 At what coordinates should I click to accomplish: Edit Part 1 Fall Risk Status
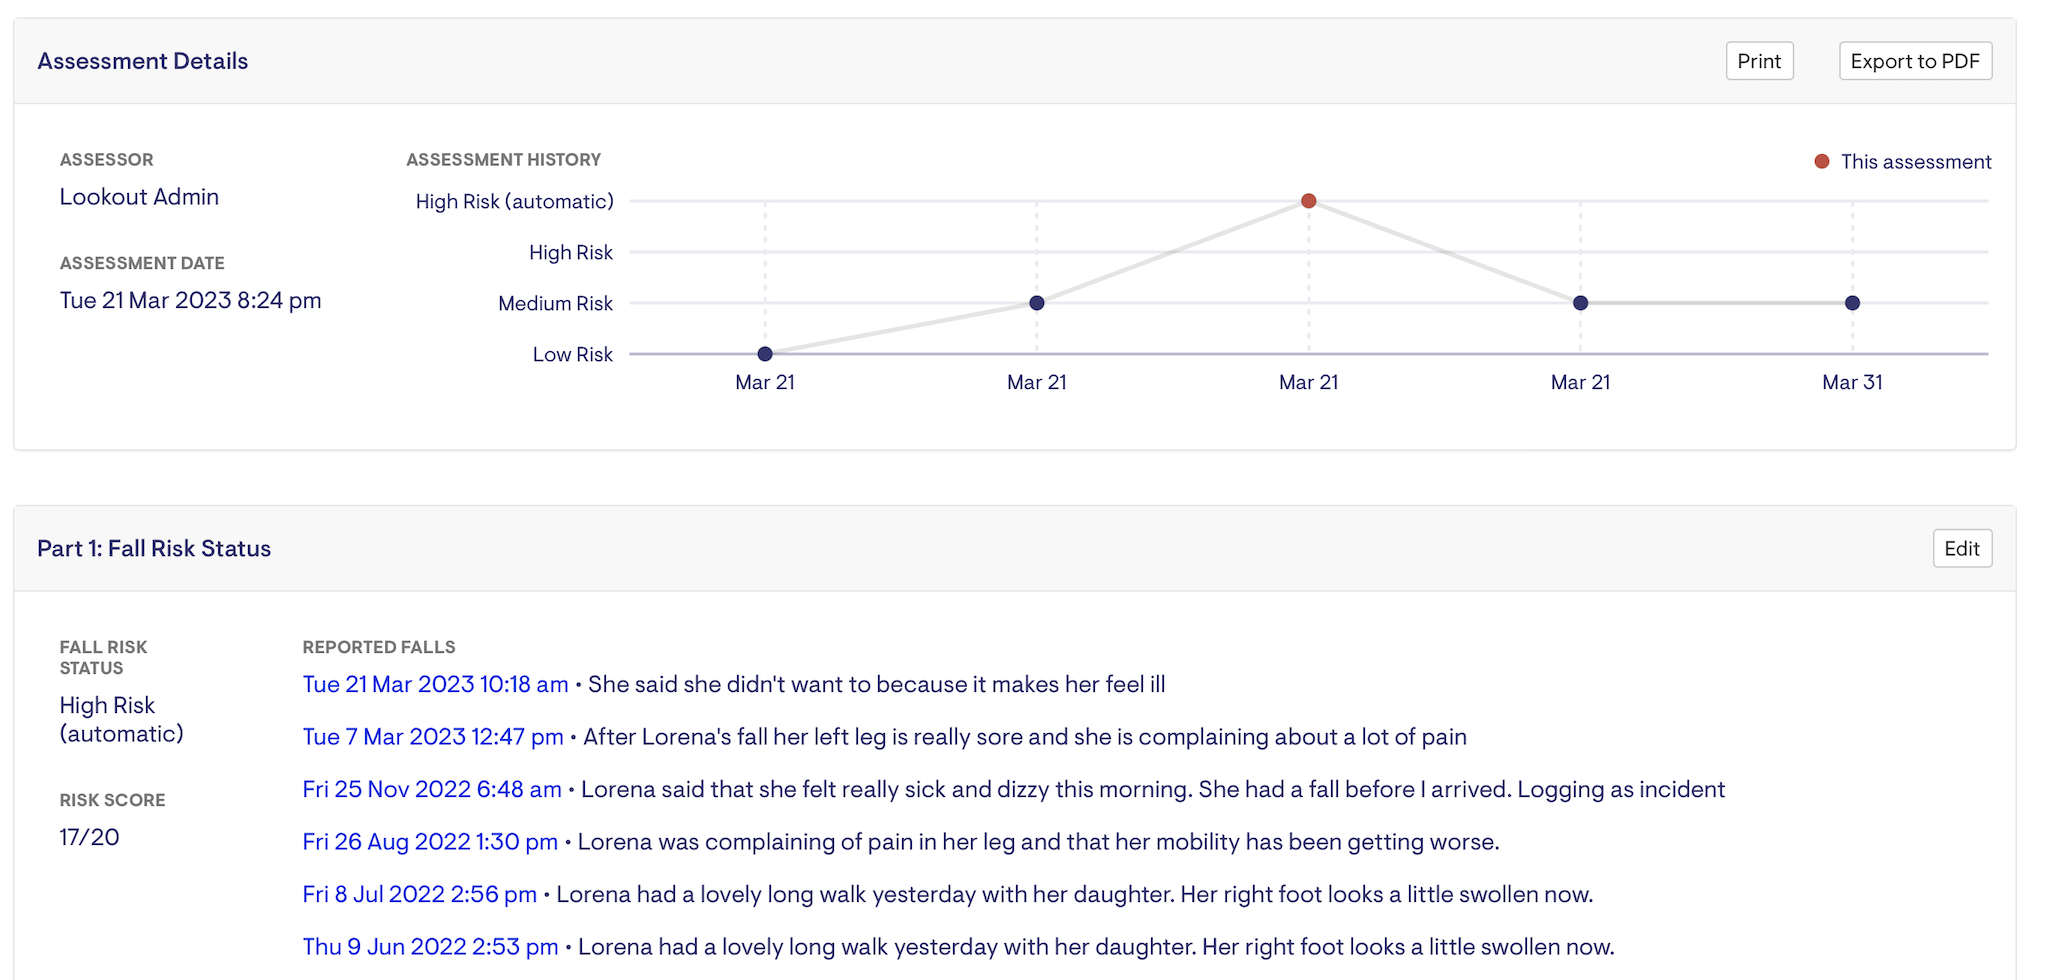coord(1962,548)
